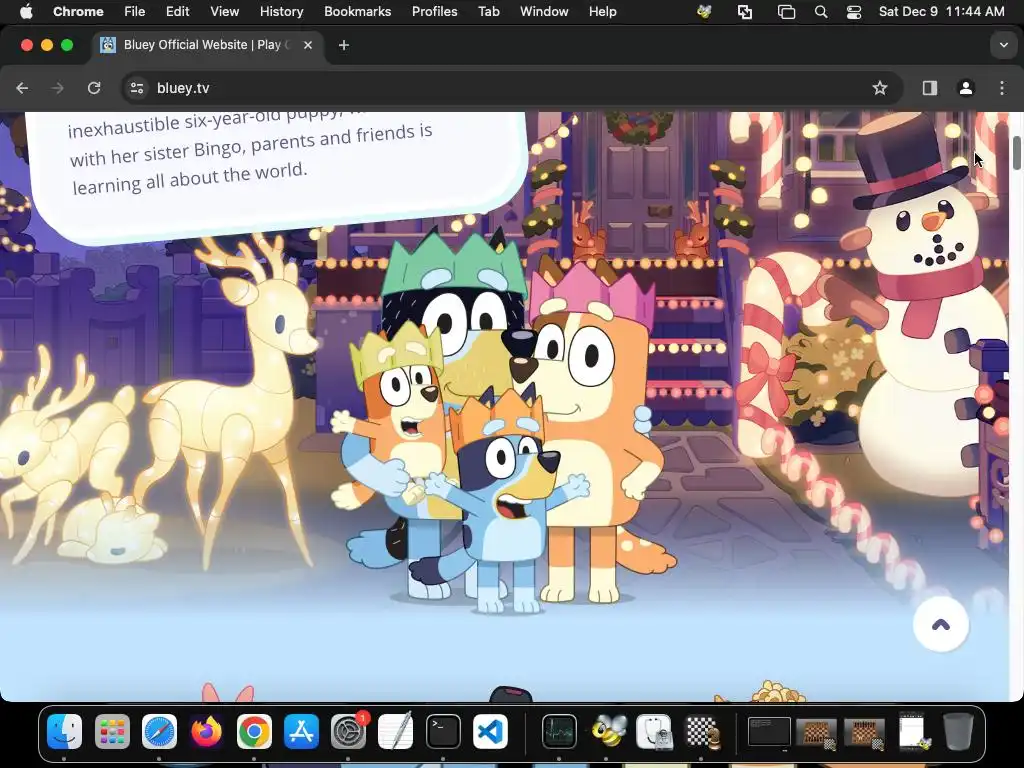The image size is (1024, 768).
Task: Open Spotlight search
Action: (x=821, y=12)
